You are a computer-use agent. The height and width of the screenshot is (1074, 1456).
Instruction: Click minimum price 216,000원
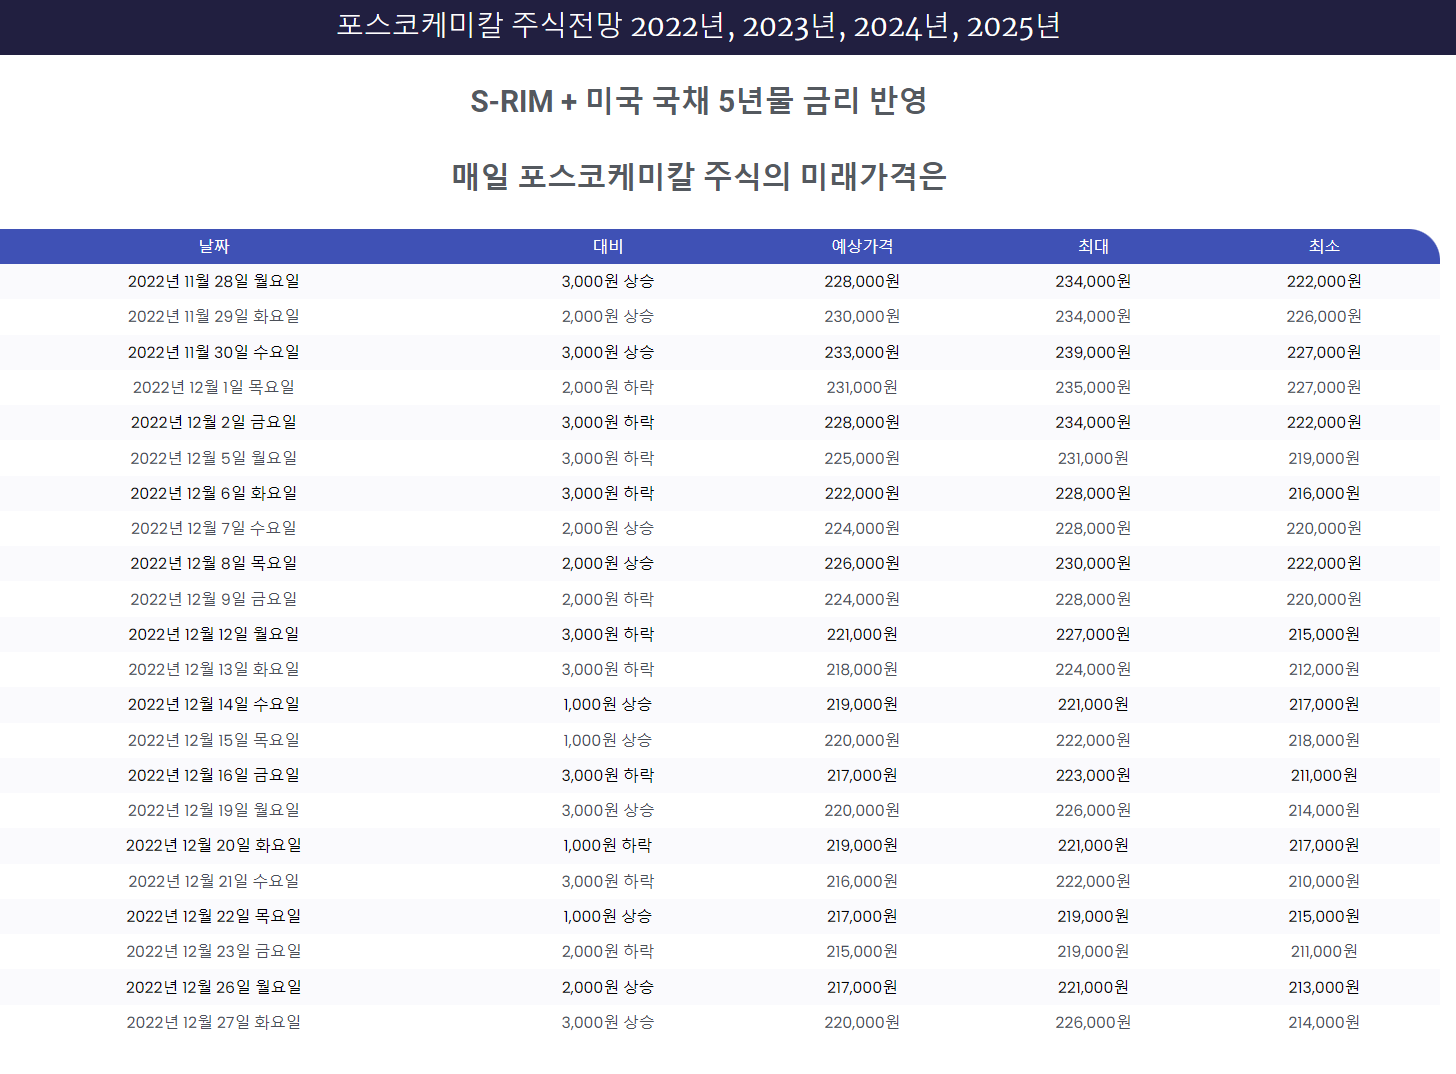[1324, 493]
